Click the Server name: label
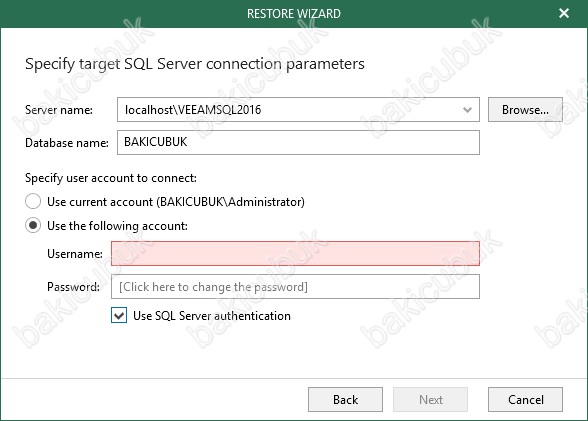Viewport: 588px width, 421px height. coord(59,110)
